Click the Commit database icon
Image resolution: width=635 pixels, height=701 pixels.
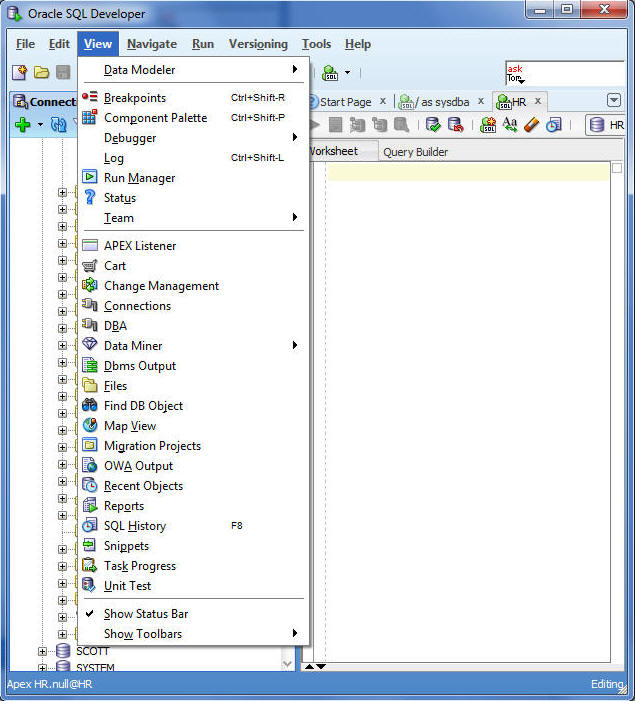[433, 125]
